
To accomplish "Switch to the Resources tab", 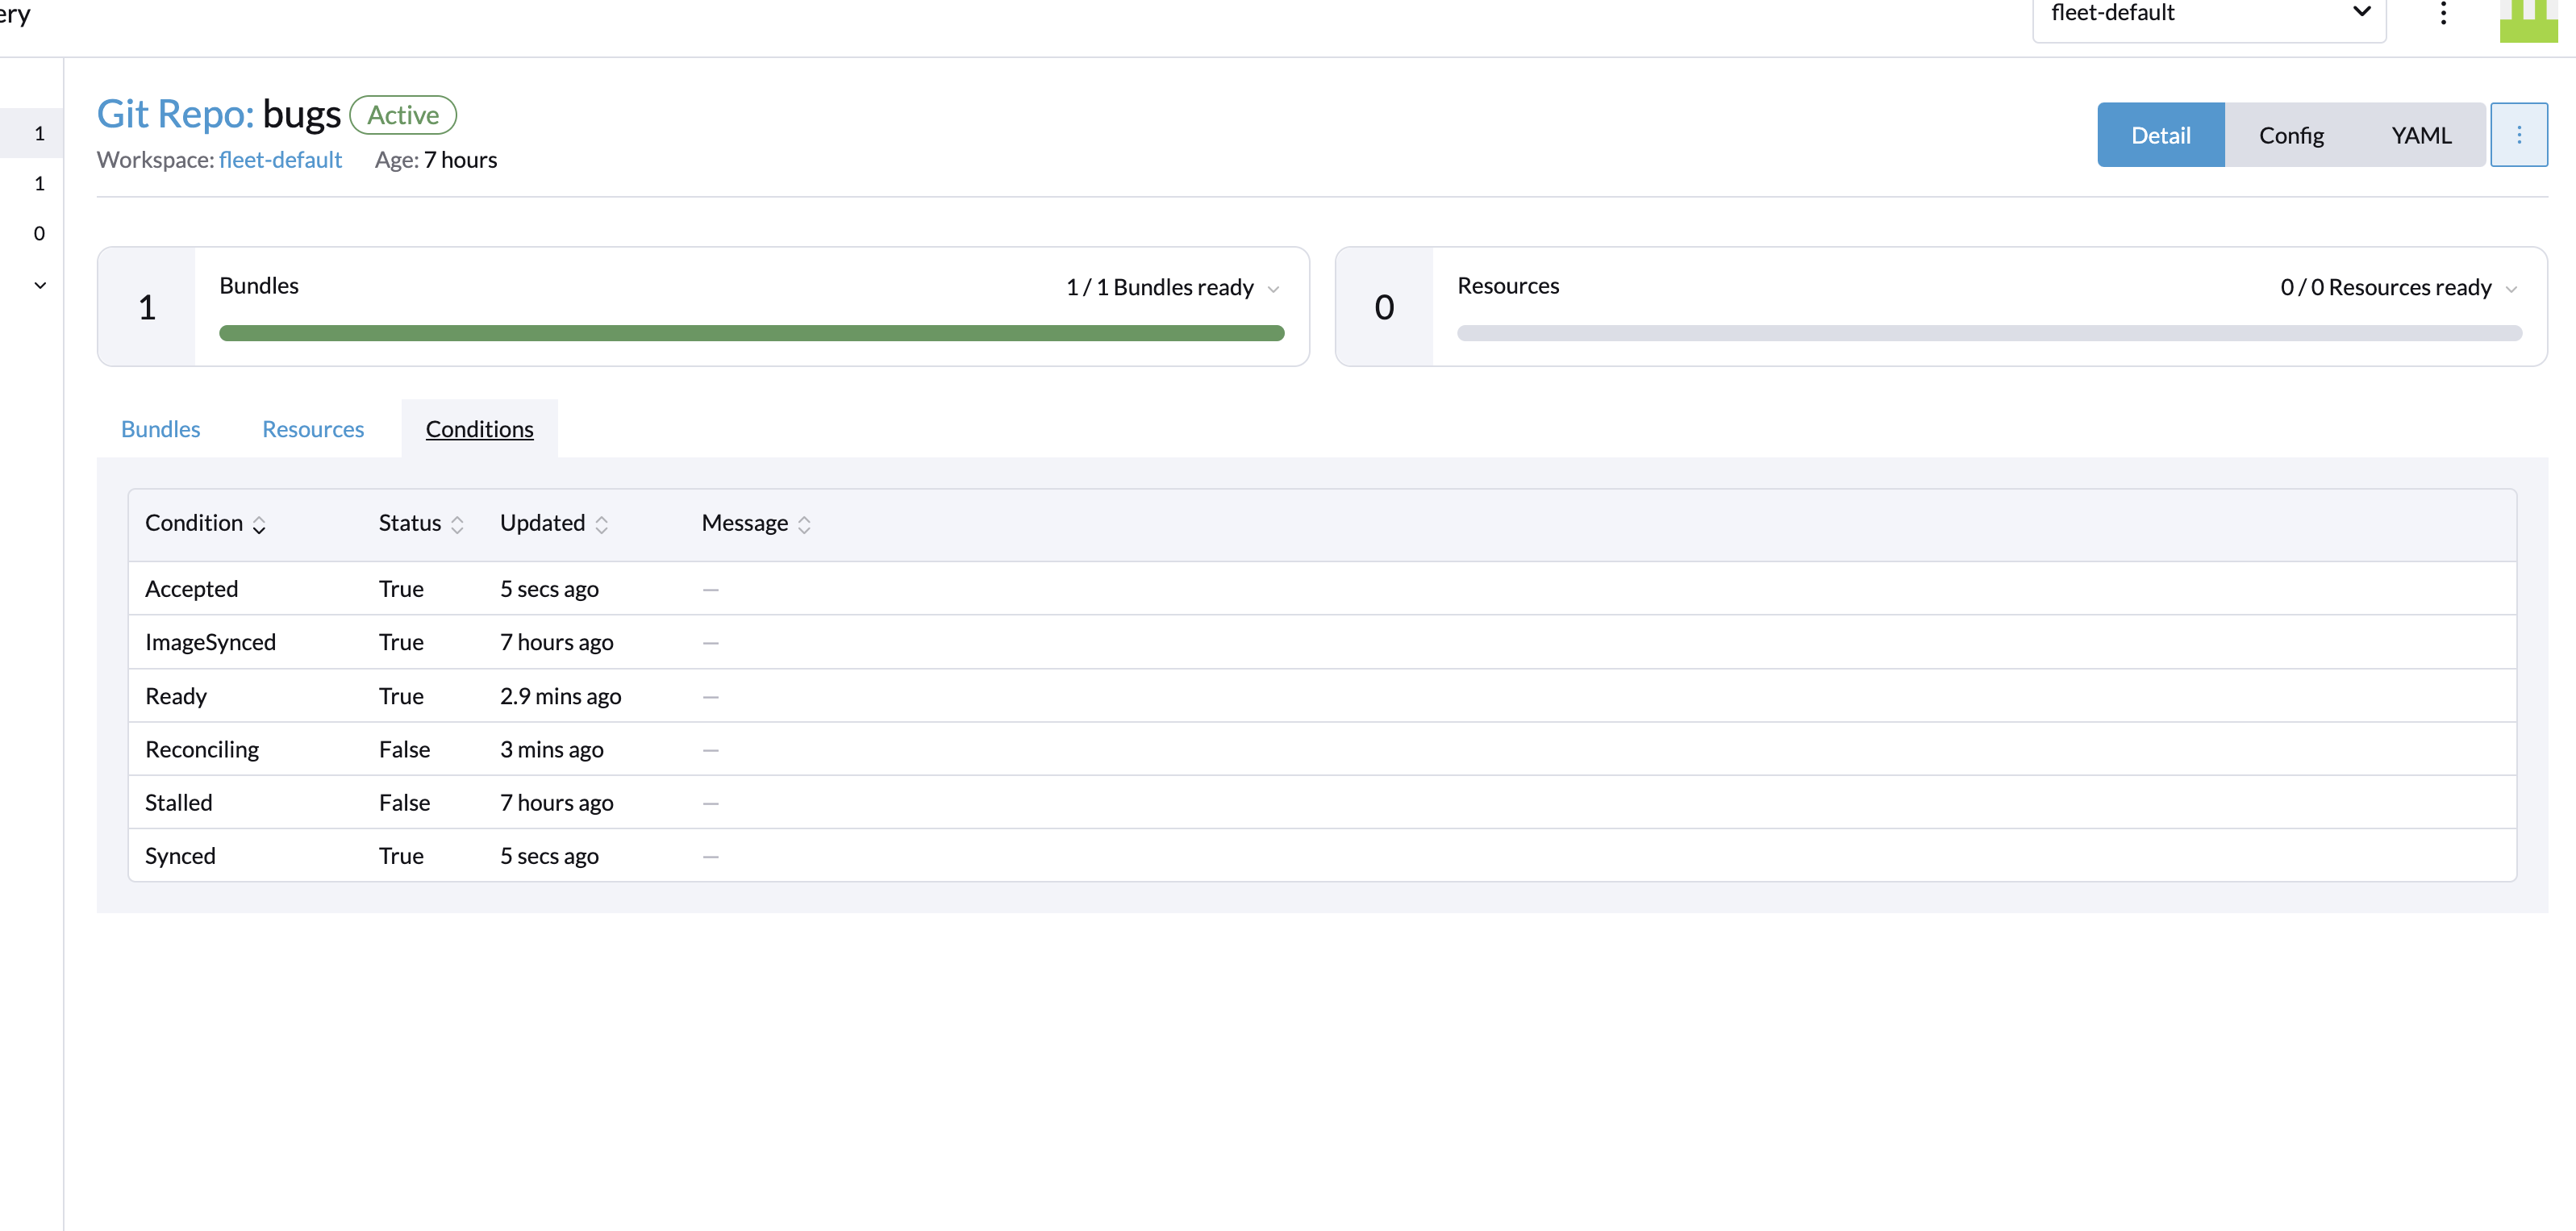I will coord(312,428).
